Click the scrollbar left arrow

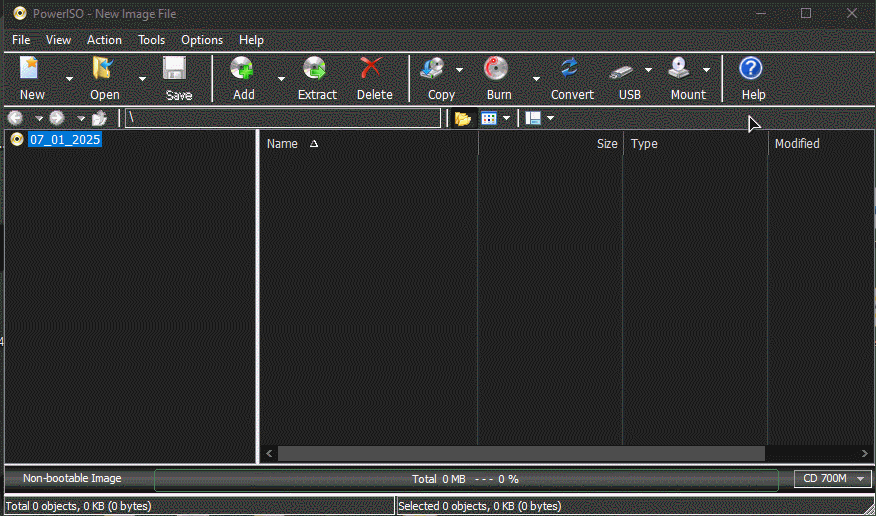coord(269,453)
